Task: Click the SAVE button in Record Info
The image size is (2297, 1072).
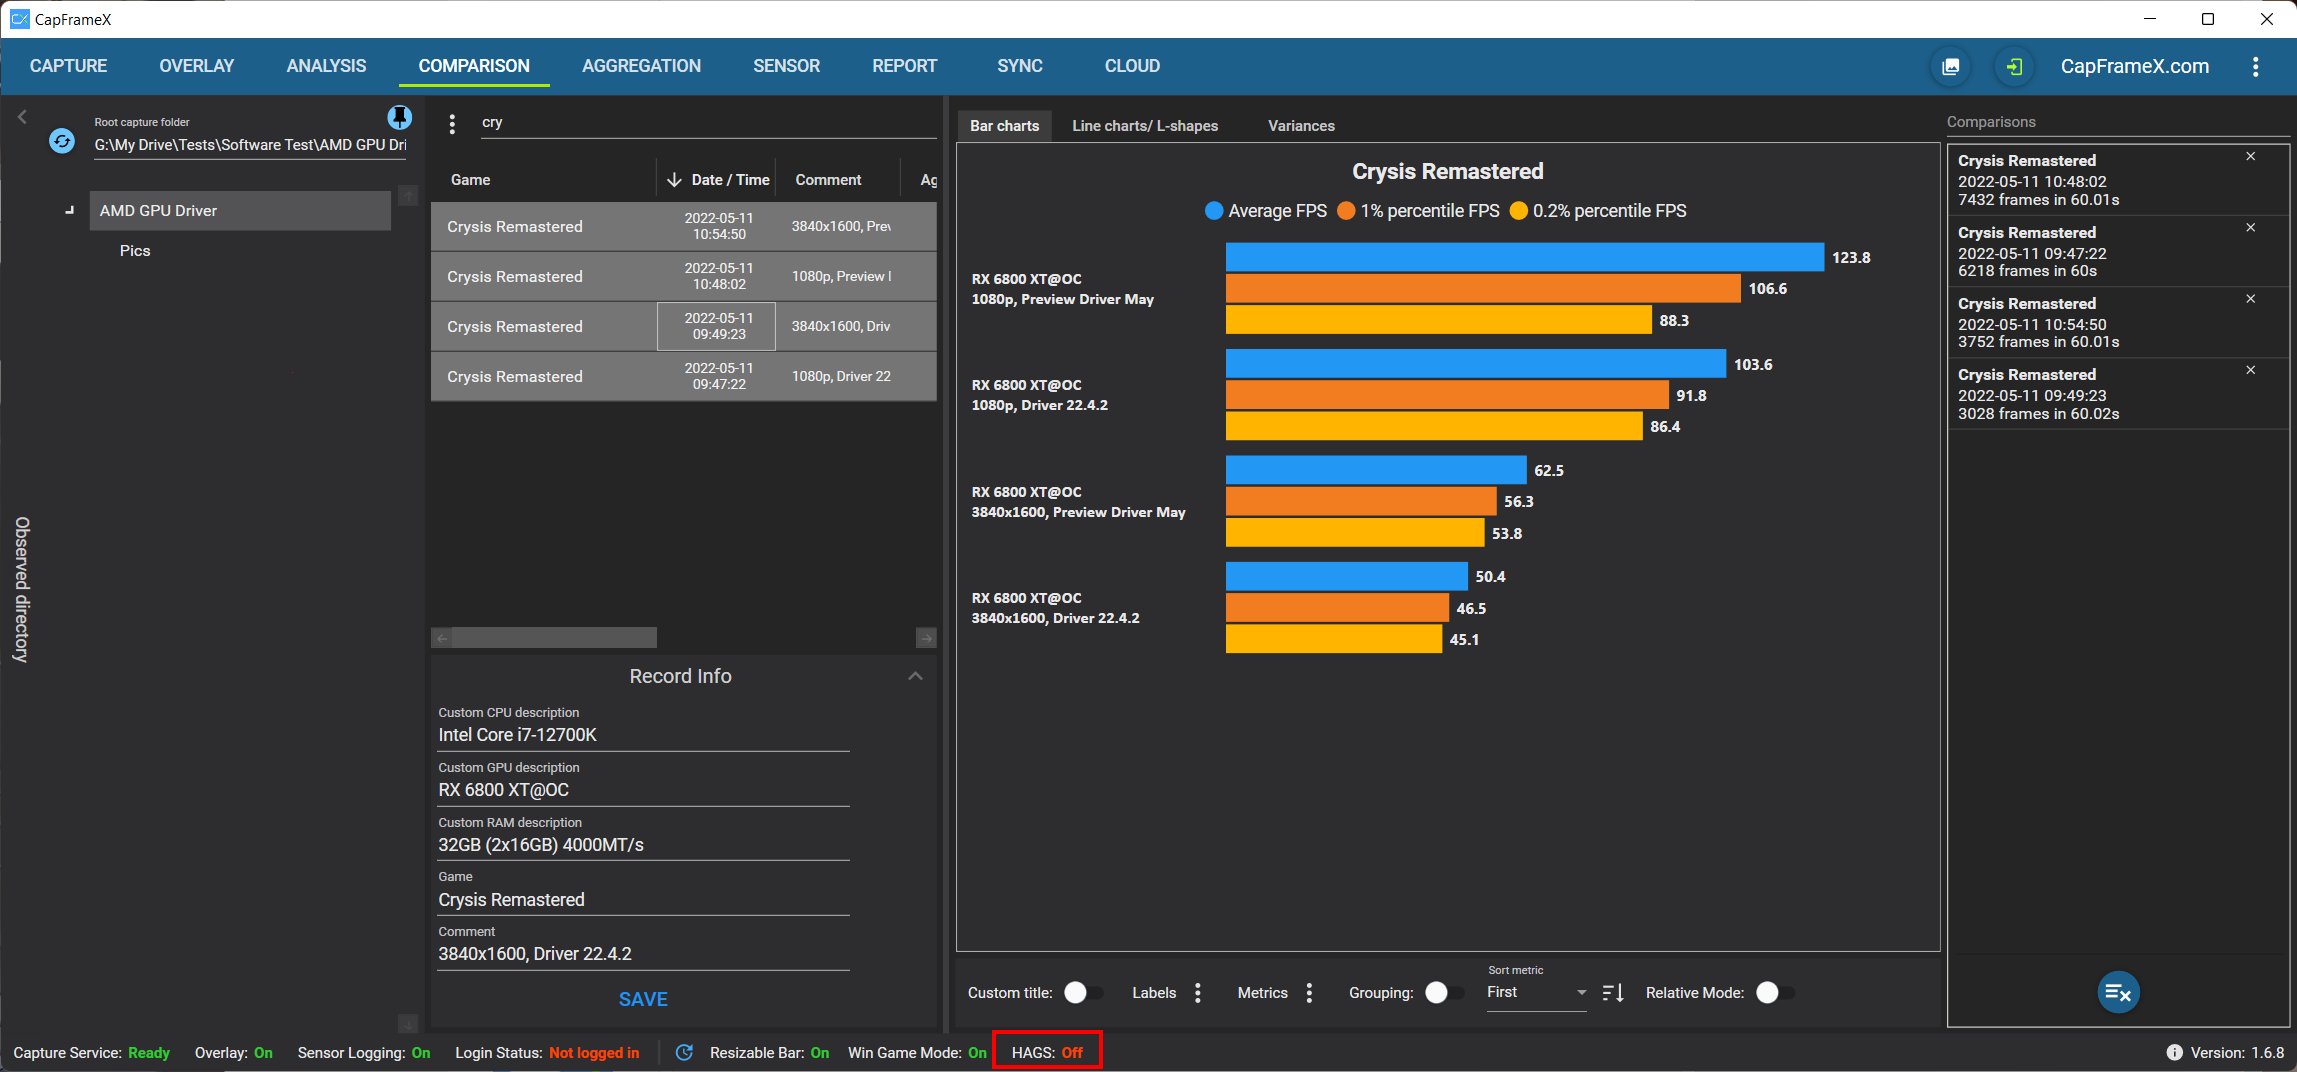Action: (x=643, y=999)
